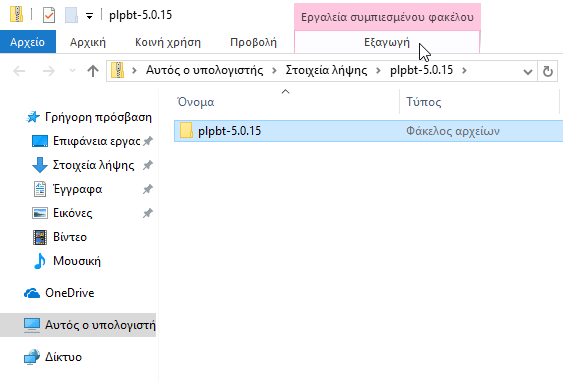Click the Βίντεο film strip icon
563x382 pixels.
click(x=39, y=237)
